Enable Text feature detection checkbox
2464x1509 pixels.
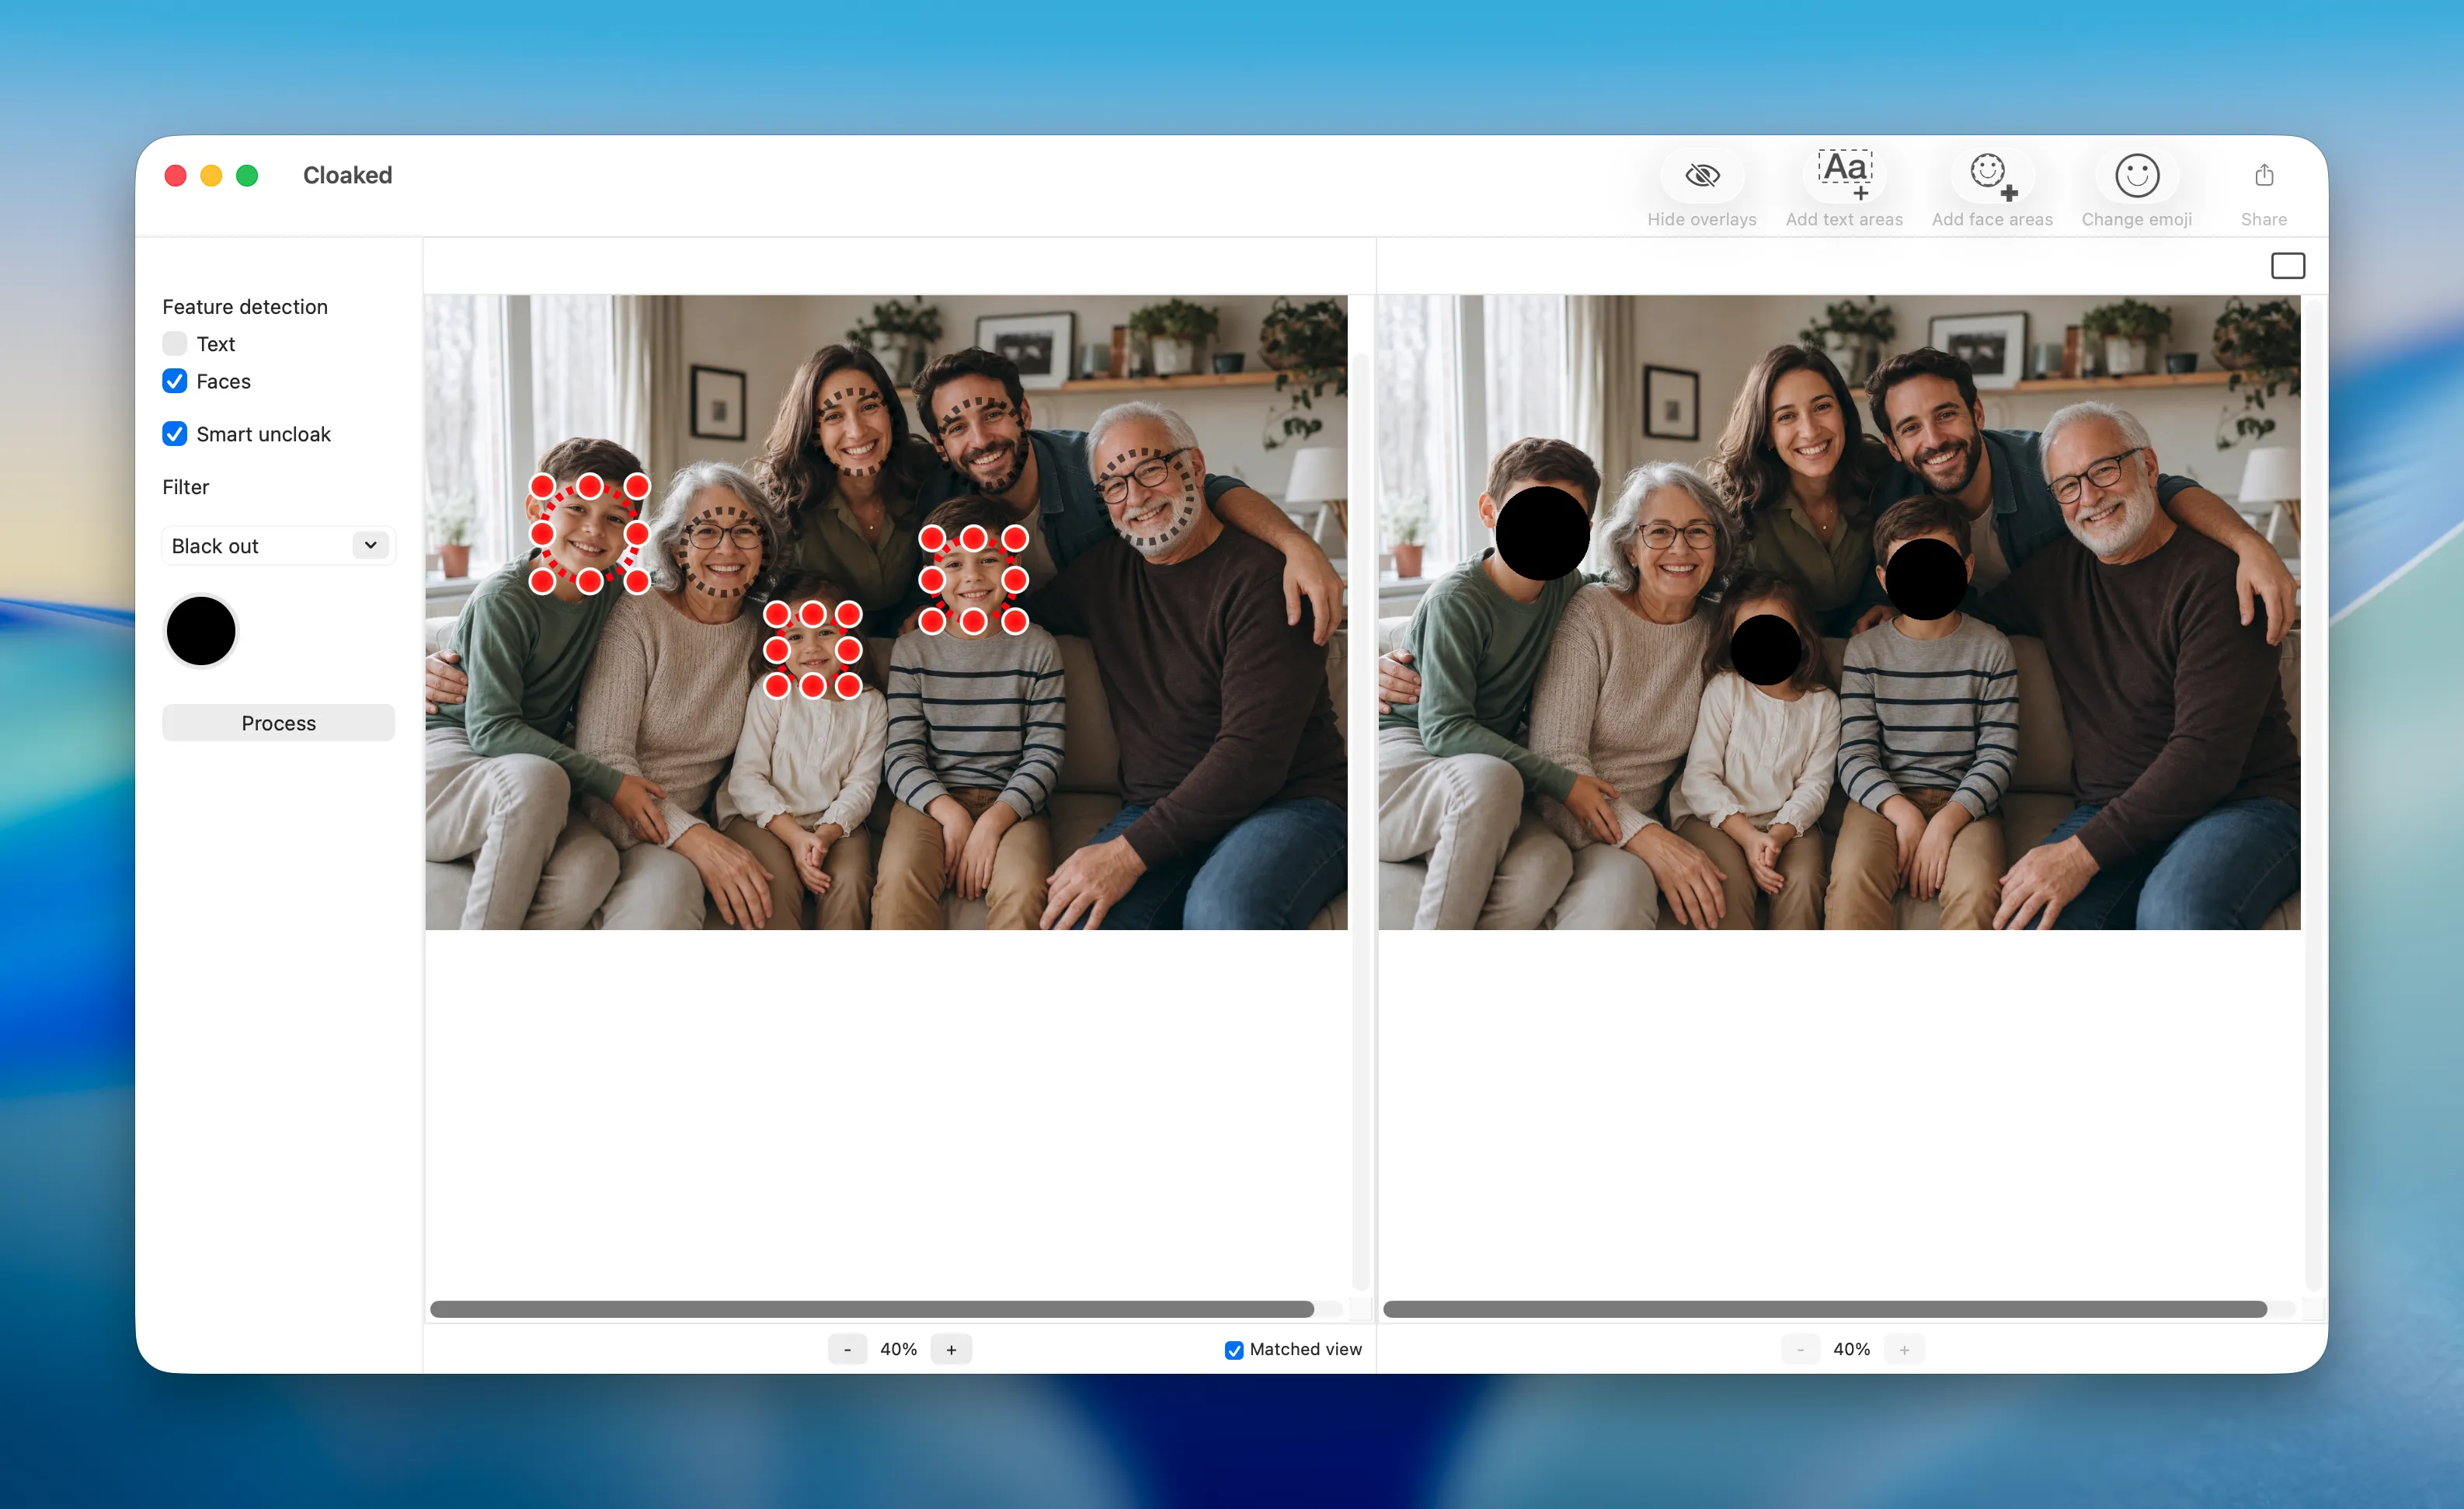[175, 344]
